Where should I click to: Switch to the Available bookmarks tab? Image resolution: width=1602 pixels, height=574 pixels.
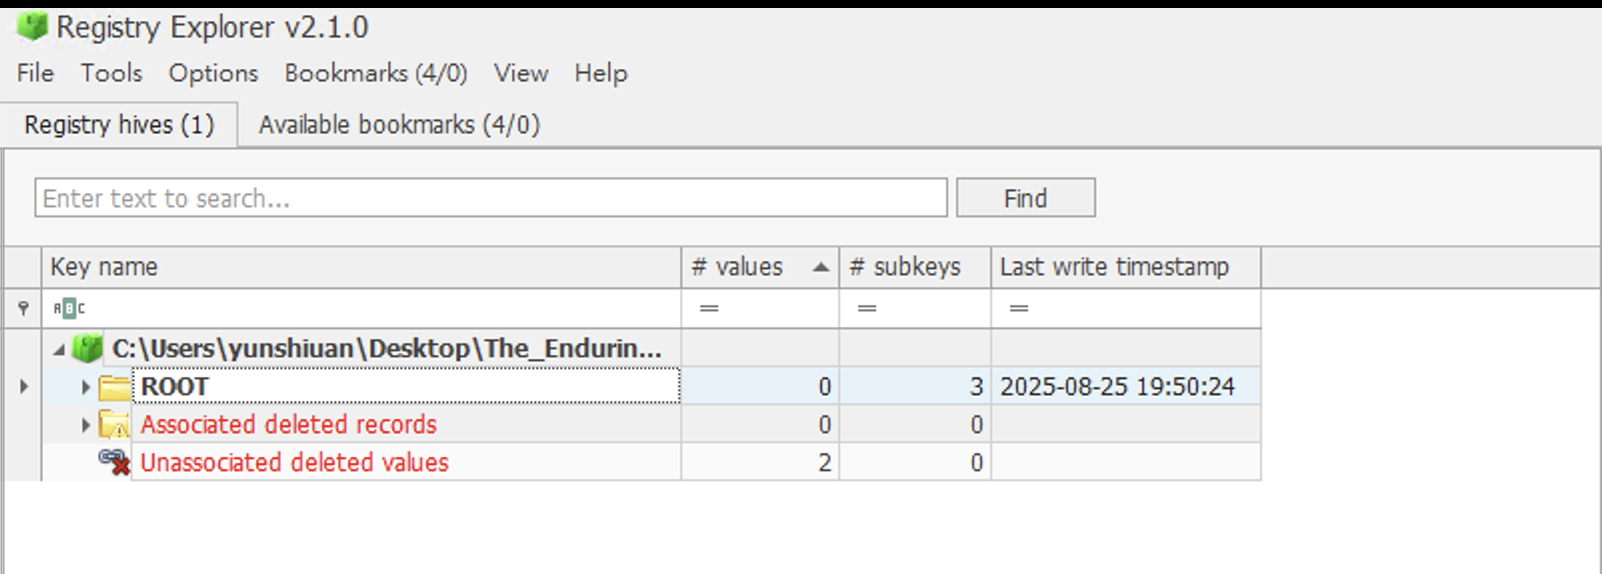(399, 125)
